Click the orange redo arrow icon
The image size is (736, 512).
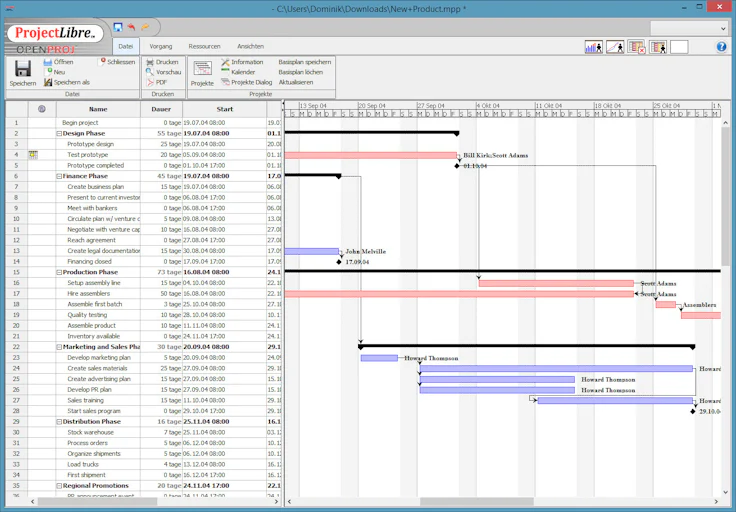(145, 27)
